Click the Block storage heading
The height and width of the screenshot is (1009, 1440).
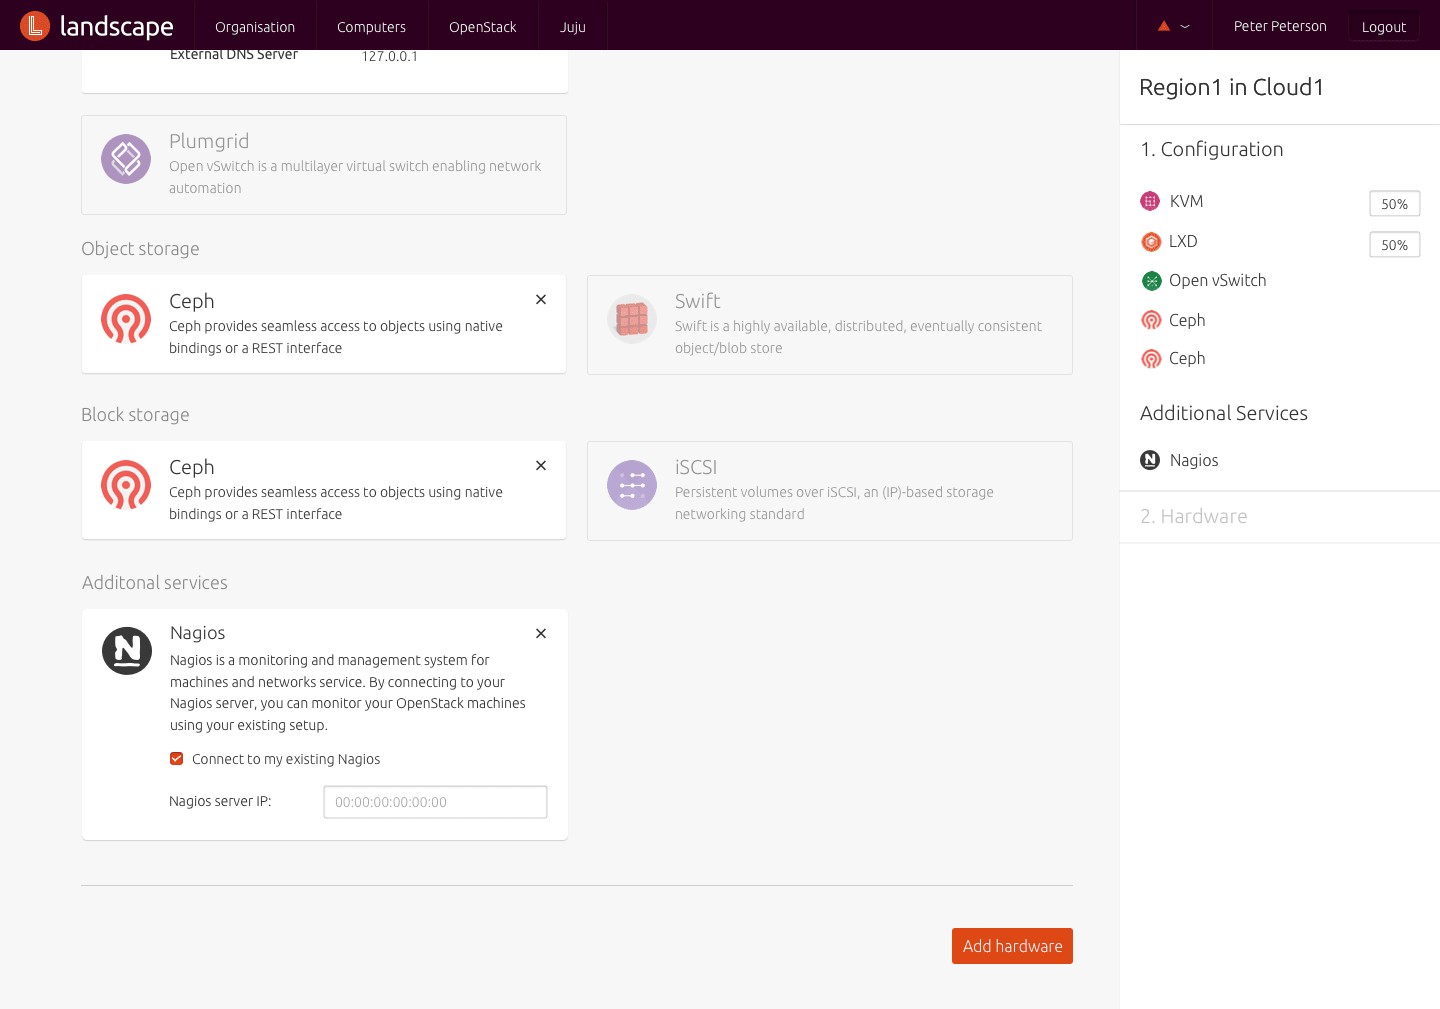(135, 415)
